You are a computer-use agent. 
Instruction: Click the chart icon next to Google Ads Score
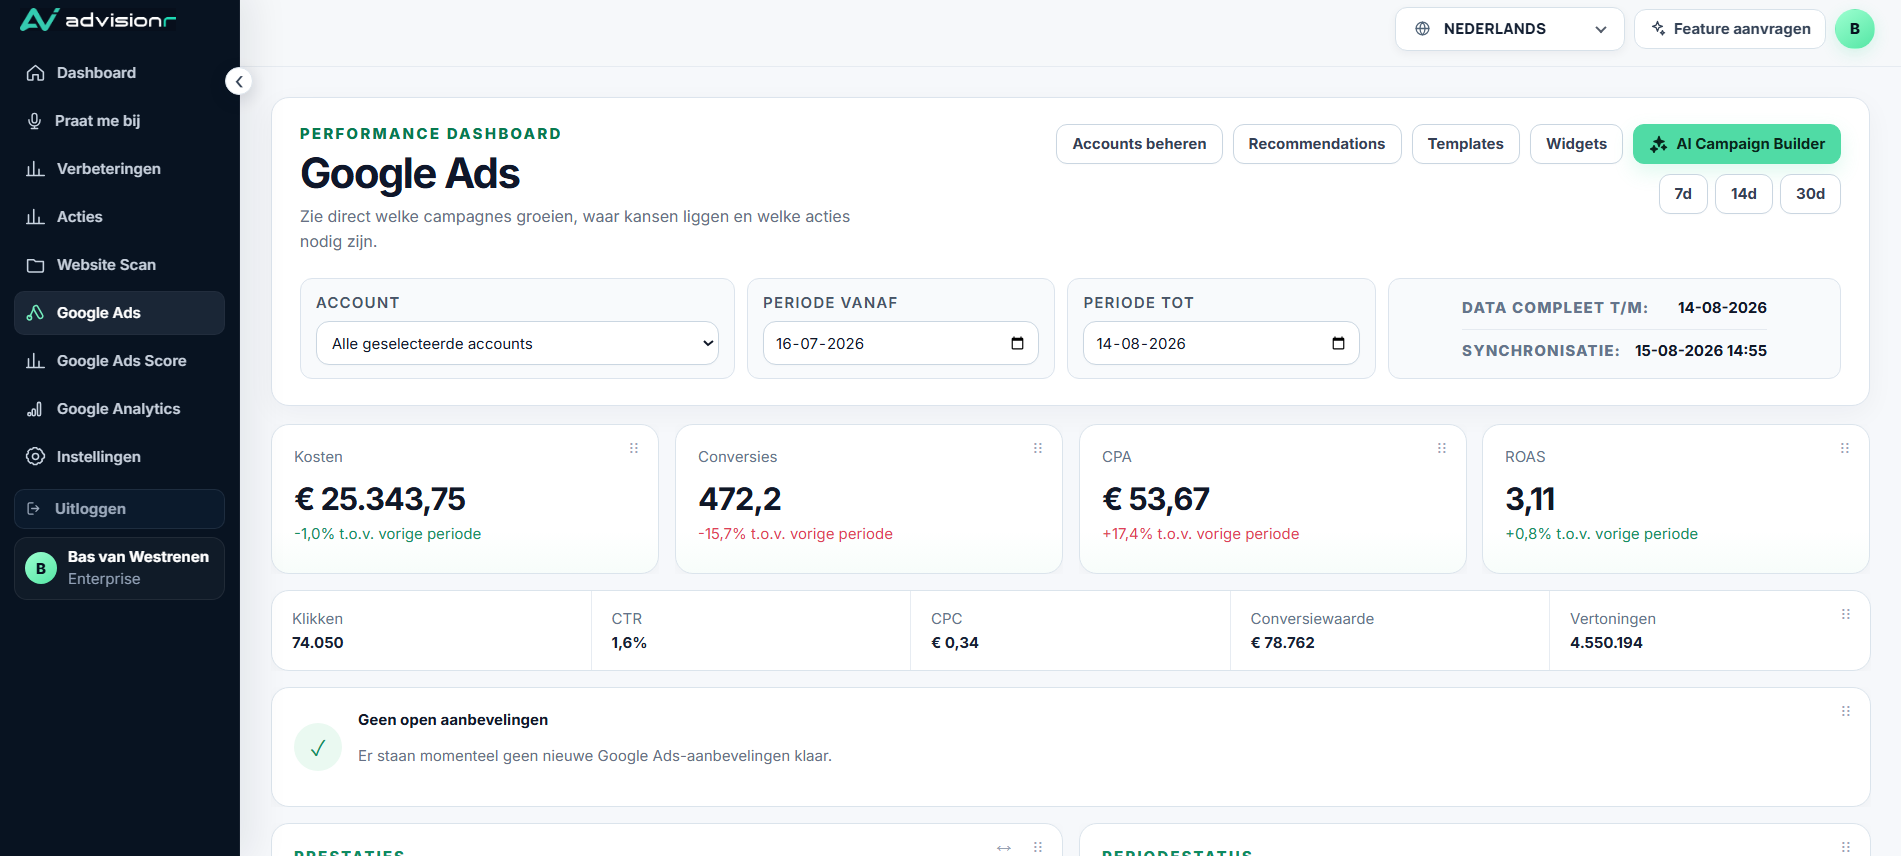tap(35, 361)
